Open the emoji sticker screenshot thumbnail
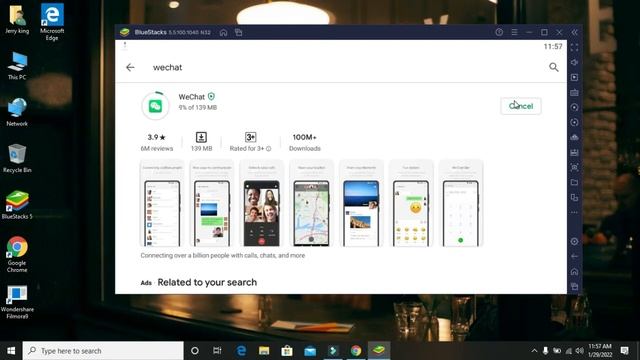This screenshot has height=360, width=640. click(x=411, y=204)
